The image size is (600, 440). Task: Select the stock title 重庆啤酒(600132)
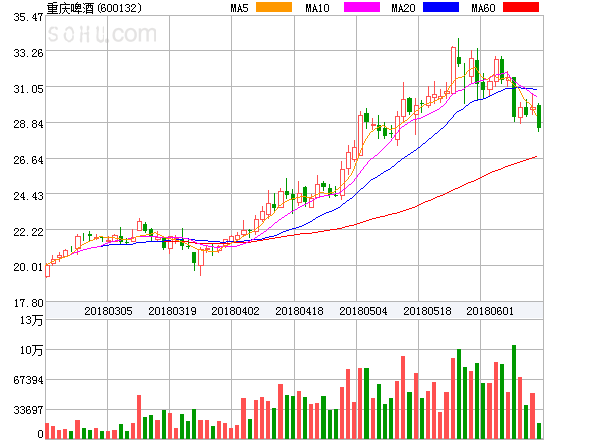click(x=94, y=8)
